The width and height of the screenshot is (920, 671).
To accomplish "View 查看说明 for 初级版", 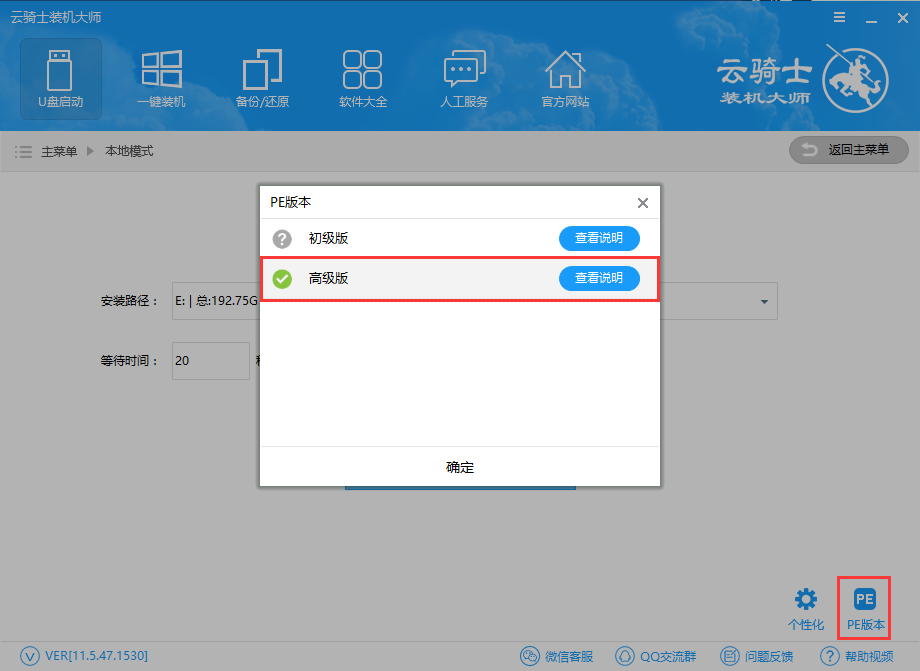I will 599,238.
